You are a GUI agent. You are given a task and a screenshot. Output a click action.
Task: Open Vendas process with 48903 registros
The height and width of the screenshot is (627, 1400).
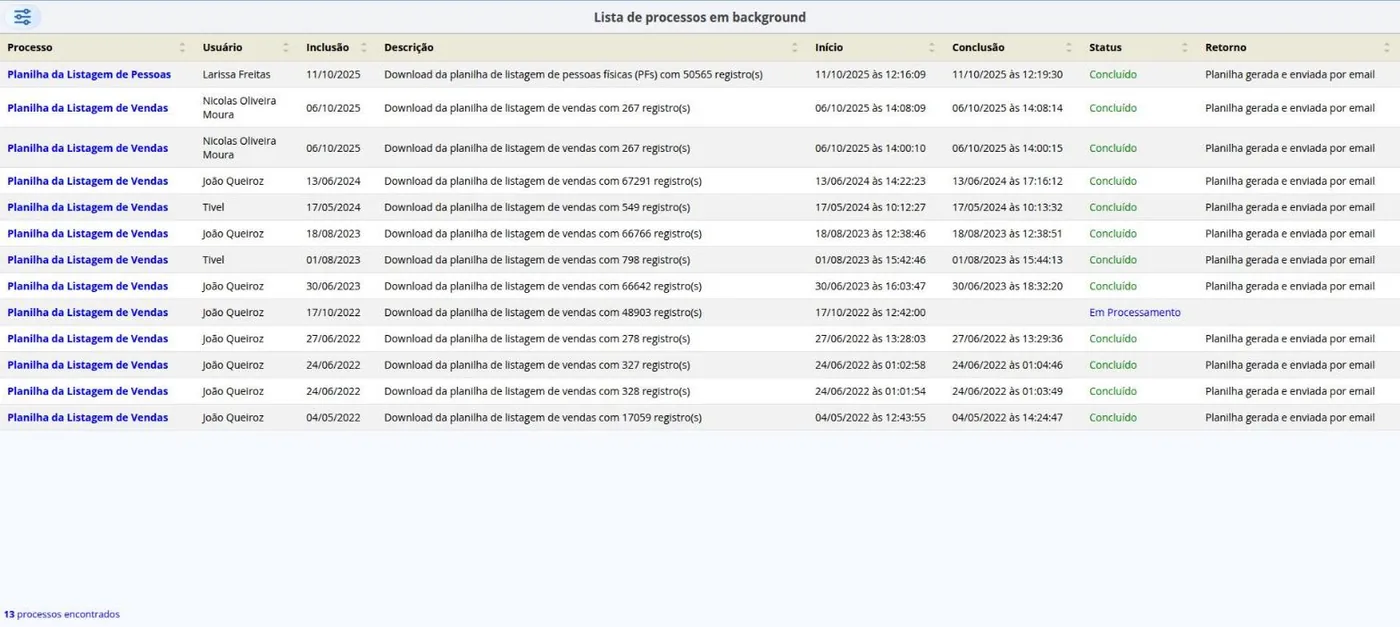[88, 313]
